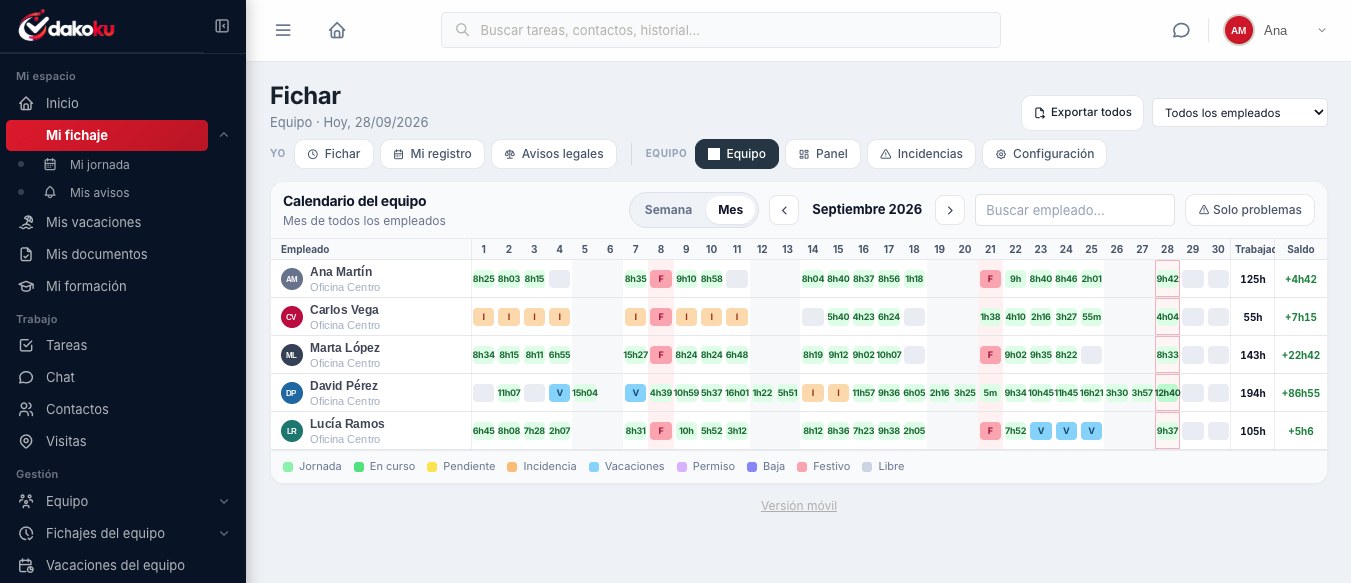Viewport: 1351px width, 583px height.
Task: Toggle Solo problemas filter
Action: click(x=1250, y=210)
